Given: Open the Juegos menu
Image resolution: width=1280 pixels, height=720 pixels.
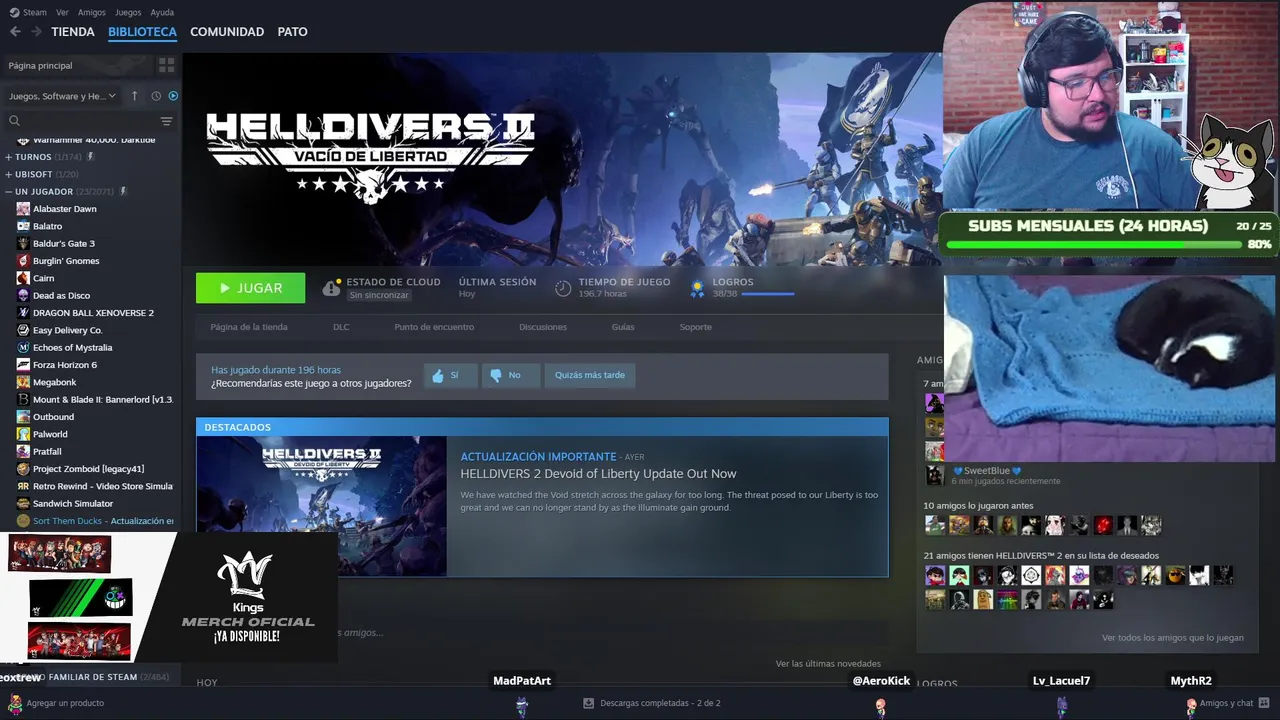Looking at the screenshot, I should tap(128, 13).
